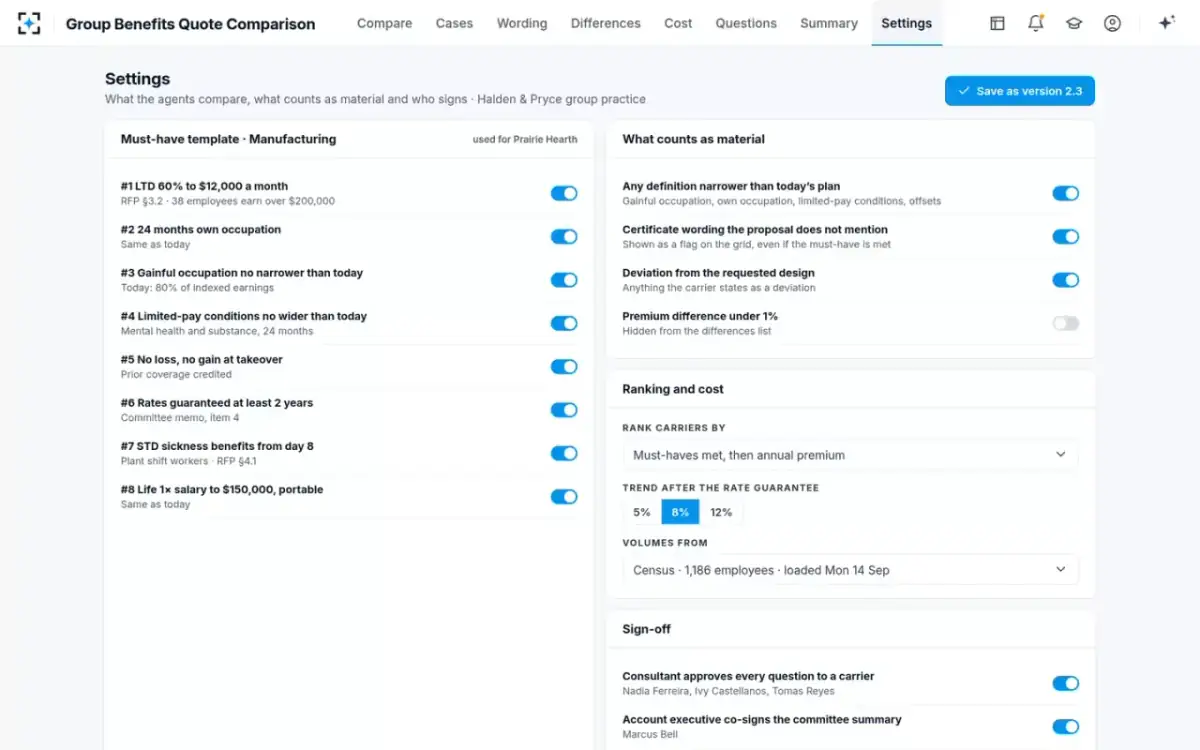The image size is (1200, 750).
Task: Select 8% trend option
Action: click(x=680, y=512)
